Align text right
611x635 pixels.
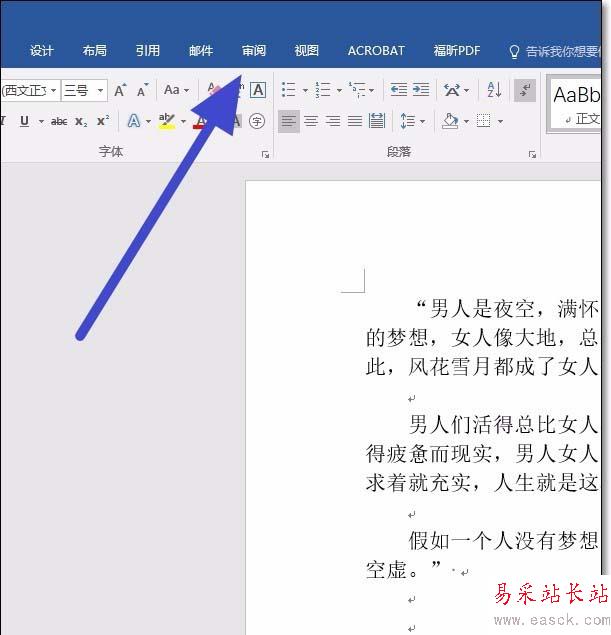coord(333,121)
